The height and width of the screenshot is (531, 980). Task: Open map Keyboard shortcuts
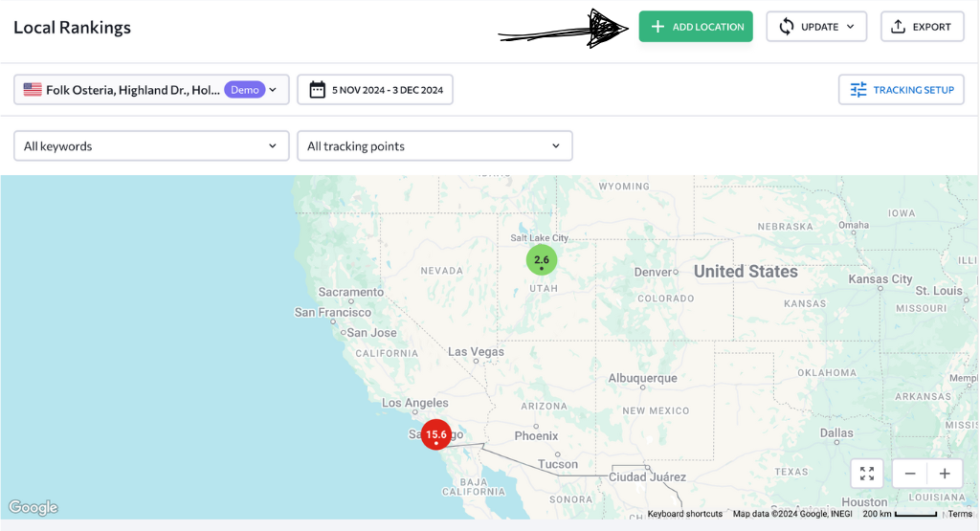pyautogui.click(x=684, y=514)
